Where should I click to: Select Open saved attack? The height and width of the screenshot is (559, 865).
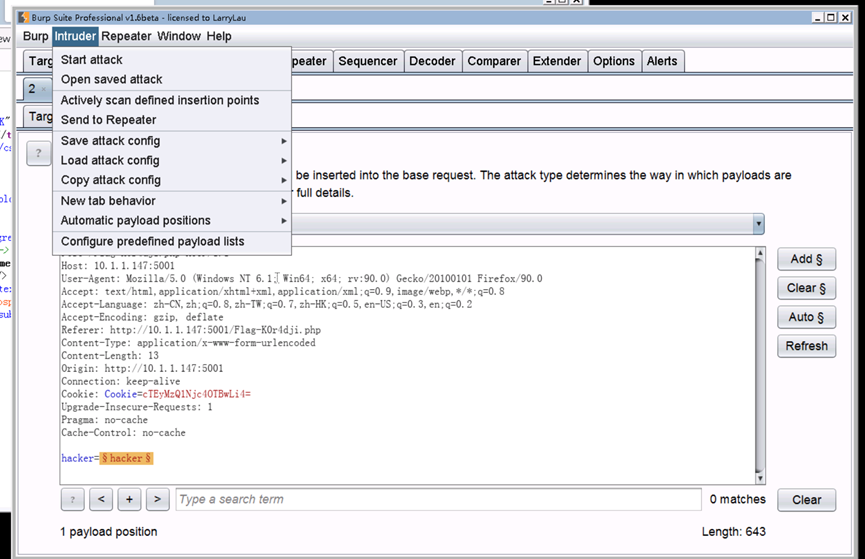(x=172, y=79)
